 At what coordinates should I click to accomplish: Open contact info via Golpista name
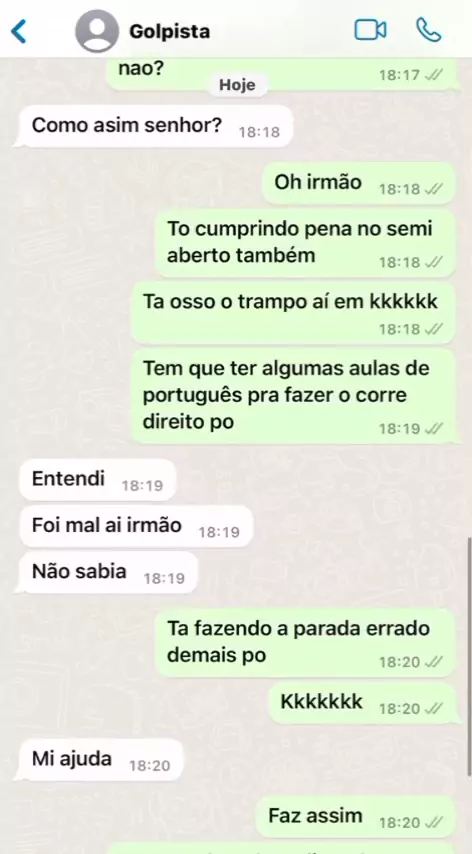pos(169,32)
